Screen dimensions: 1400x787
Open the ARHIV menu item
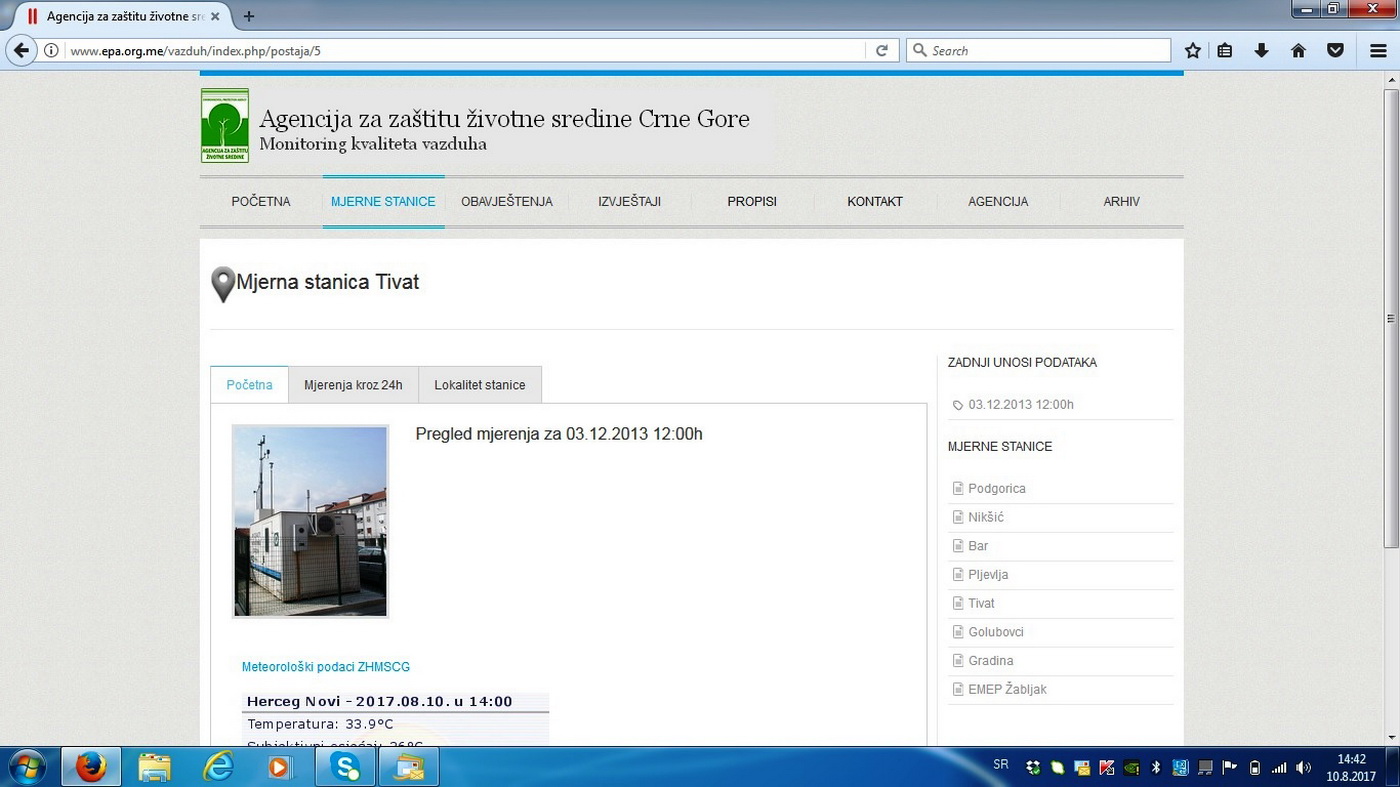(1121, 202)
